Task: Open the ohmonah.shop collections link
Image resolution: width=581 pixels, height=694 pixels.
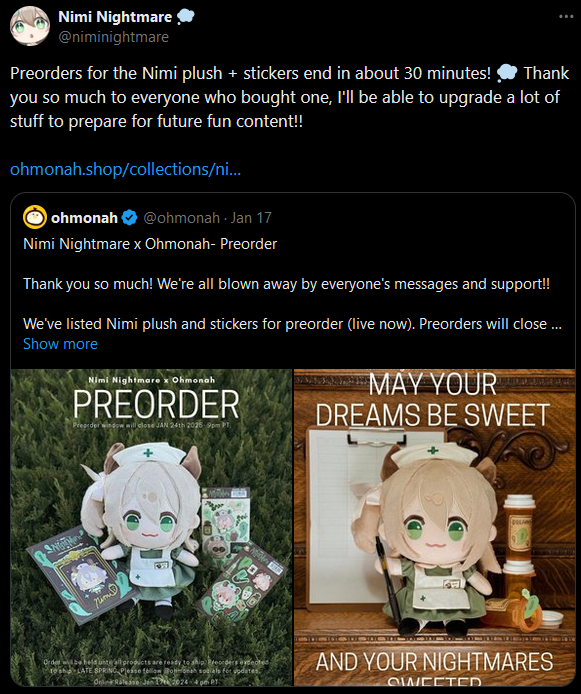Action: click(125, 169)
